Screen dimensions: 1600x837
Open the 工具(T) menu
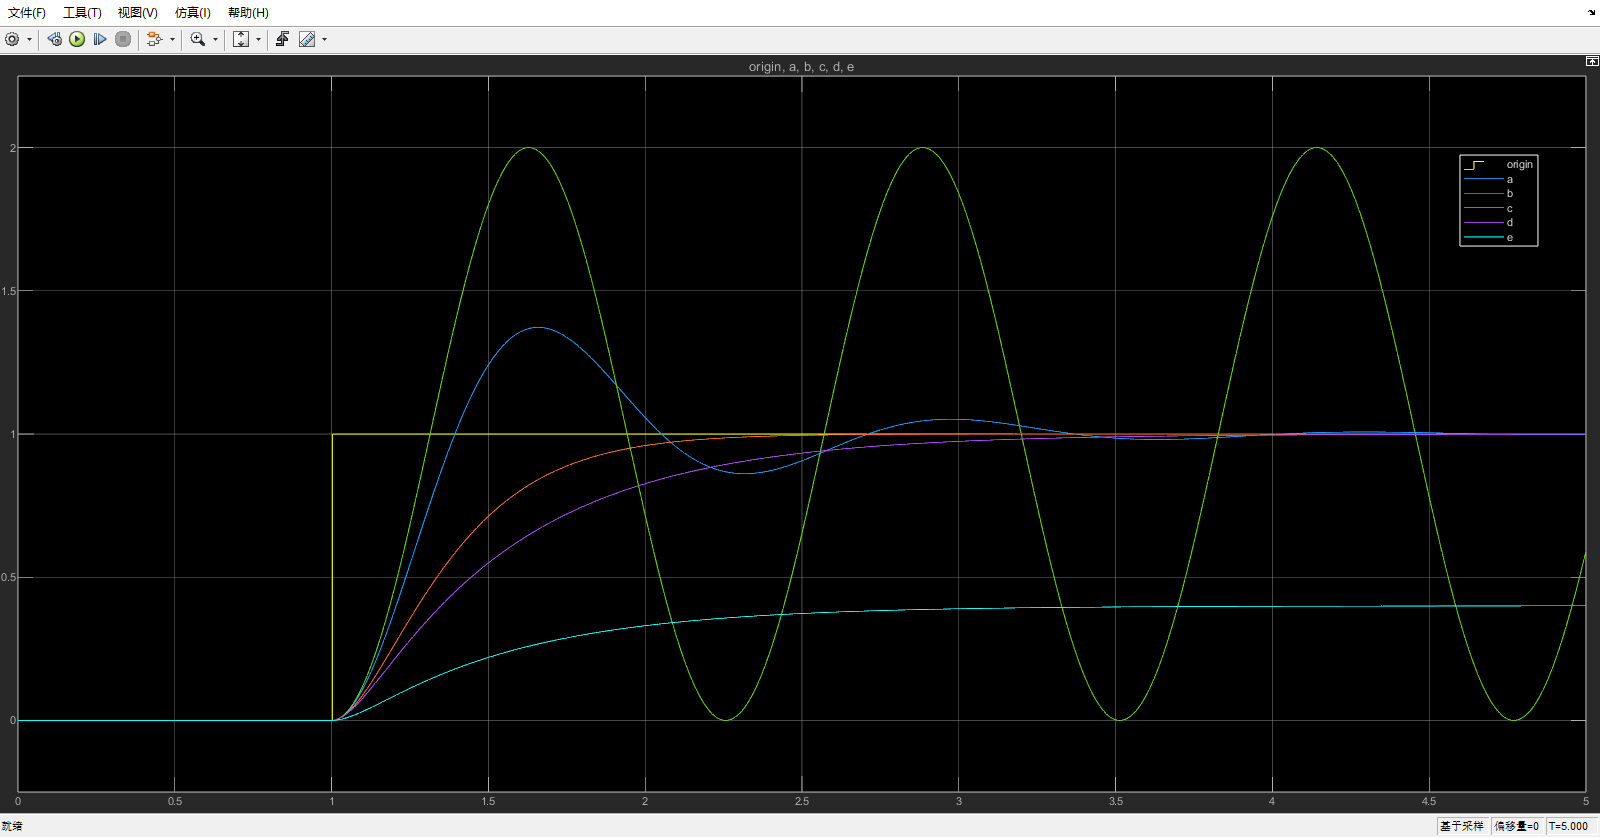(82, 13)
